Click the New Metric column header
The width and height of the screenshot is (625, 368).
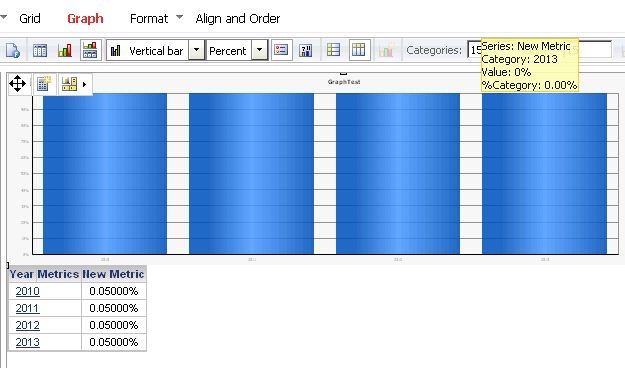(114, 274)
